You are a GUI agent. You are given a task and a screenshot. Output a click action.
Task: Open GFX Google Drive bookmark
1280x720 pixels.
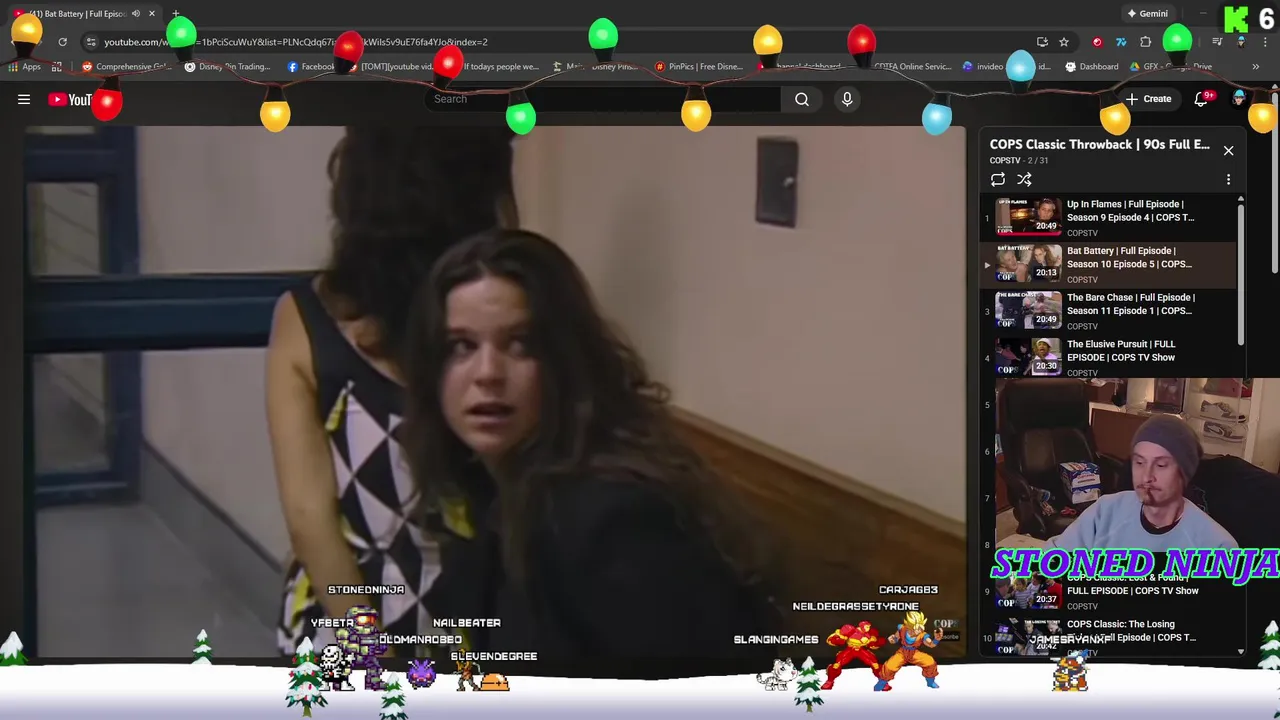[x=1171, y=67]
